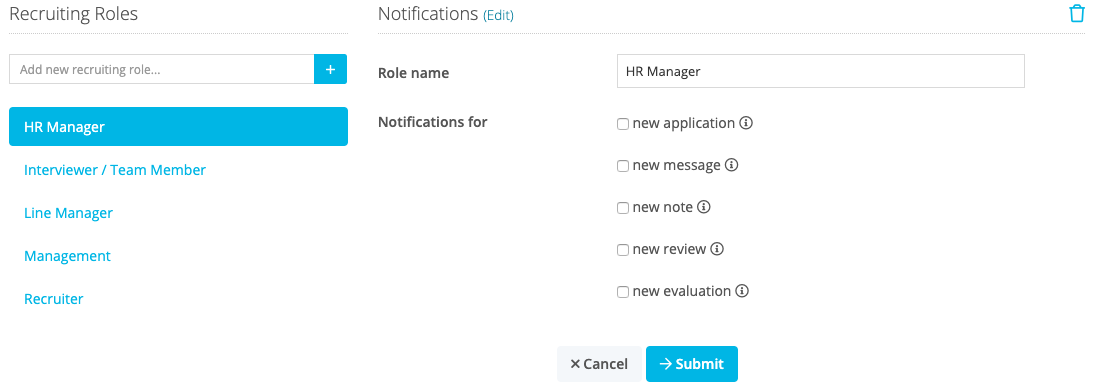Click info icon beside new evaluation
This screenshot has height=390, width=1094.
coord(742,291)
